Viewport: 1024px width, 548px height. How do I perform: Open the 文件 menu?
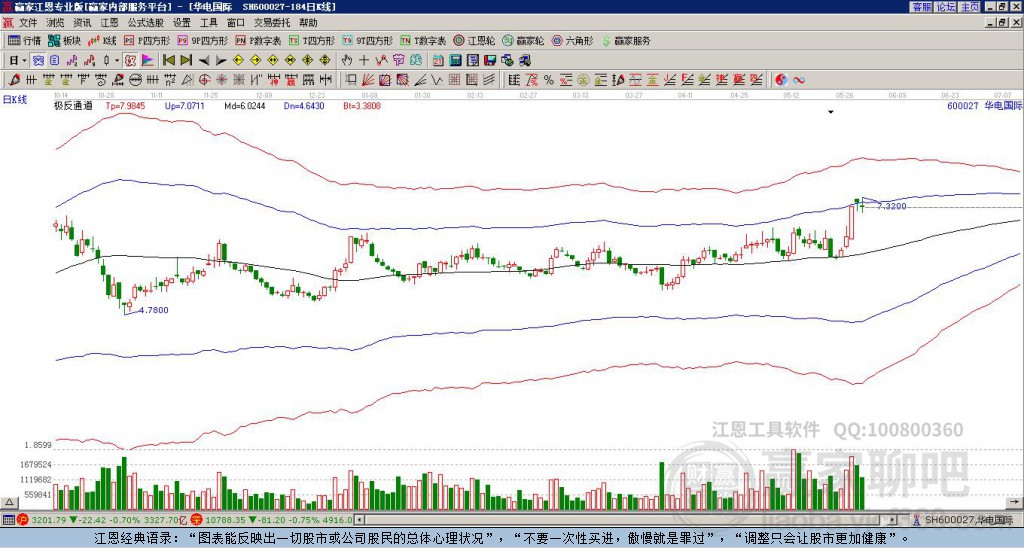pyautogui.click(x=28, y=23)
